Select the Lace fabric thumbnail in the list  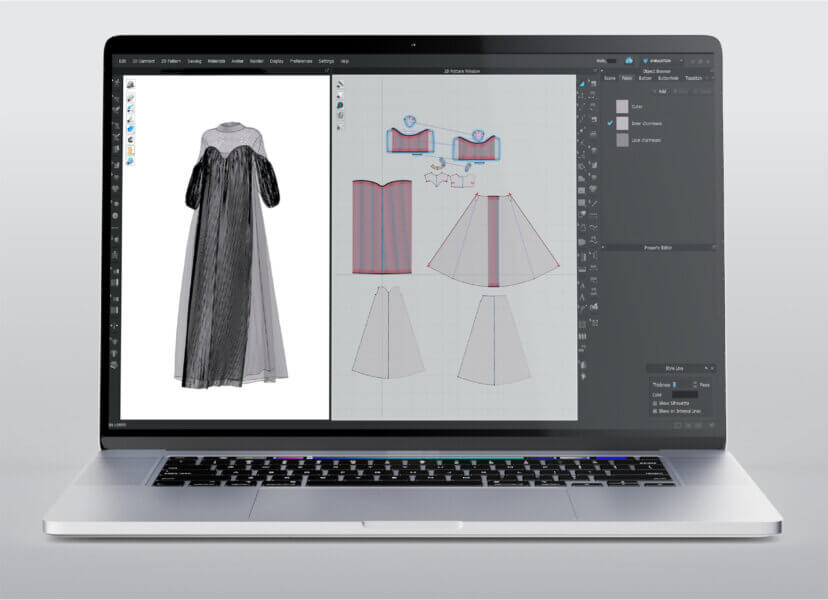pos(622,141)
